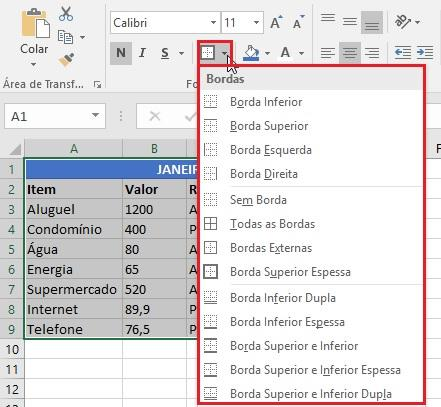Click the Copy icon
The width and height of the screenshot is (441, 407).
point(65,37)
